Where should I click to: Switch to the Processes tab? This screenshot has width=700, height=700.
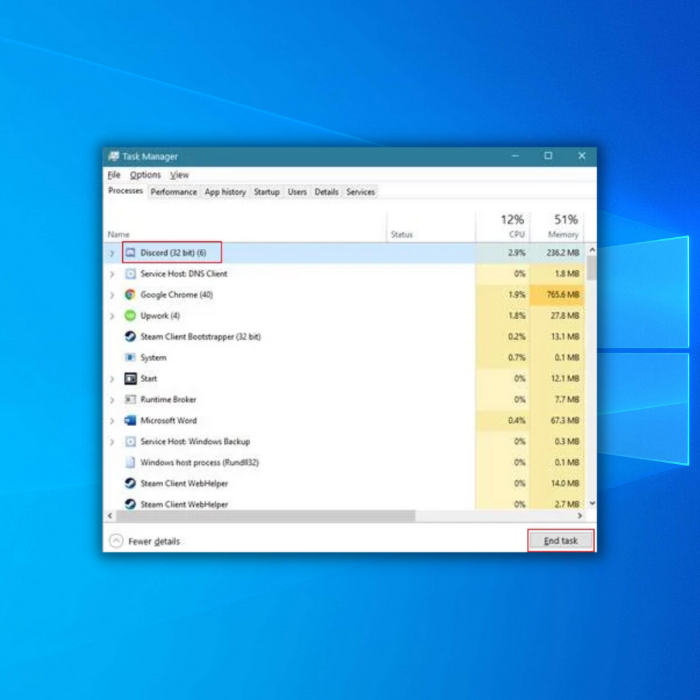[125, 191]
